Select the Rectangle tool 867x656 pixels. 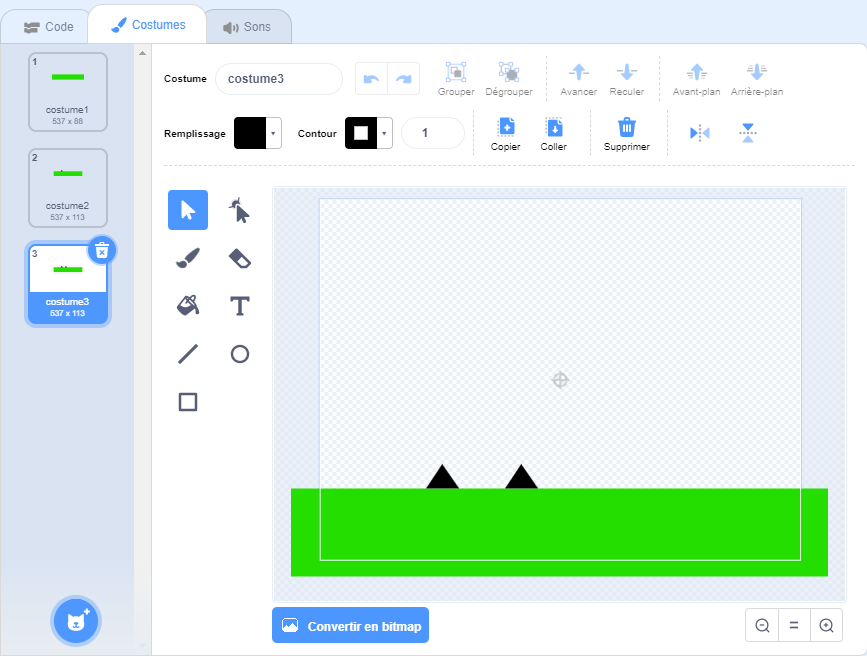click(x=188, y=402)
